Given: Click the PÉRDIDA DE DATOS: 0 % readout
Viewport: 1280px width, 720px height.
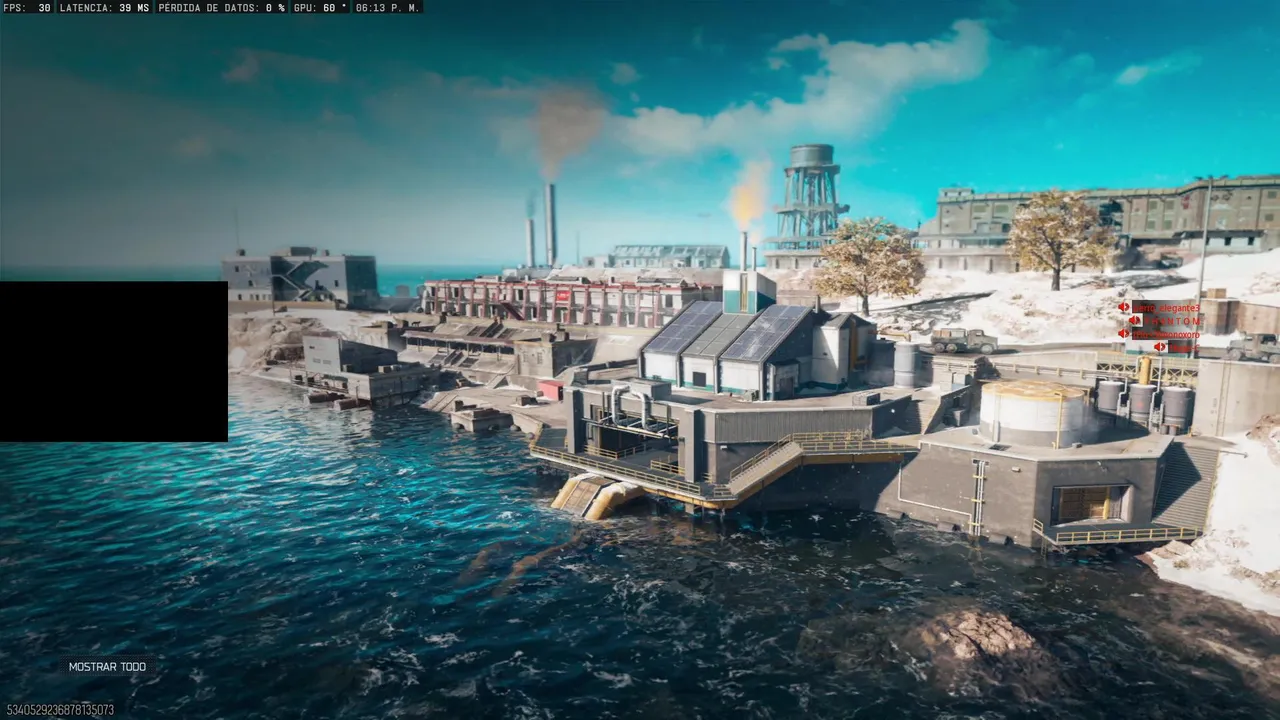Looking at the screenshot, I should coord(221,7).
